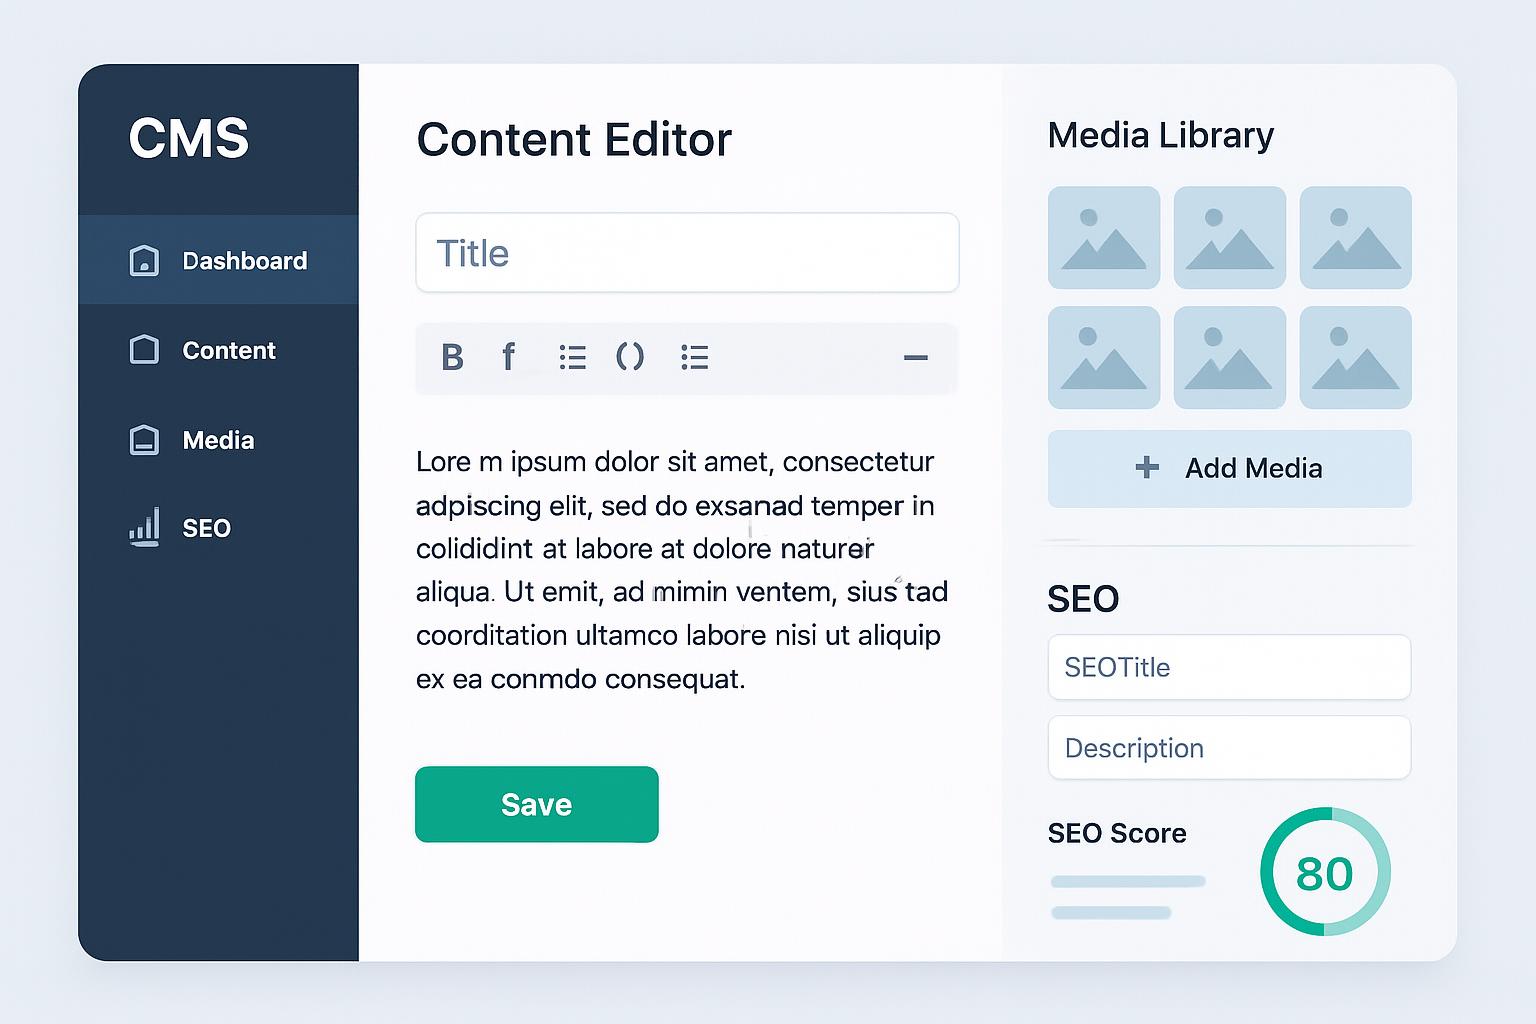Click the Dashboard sidebar icon
Viewport: 1536px width, 1024px height.
[x=144, y=261]
